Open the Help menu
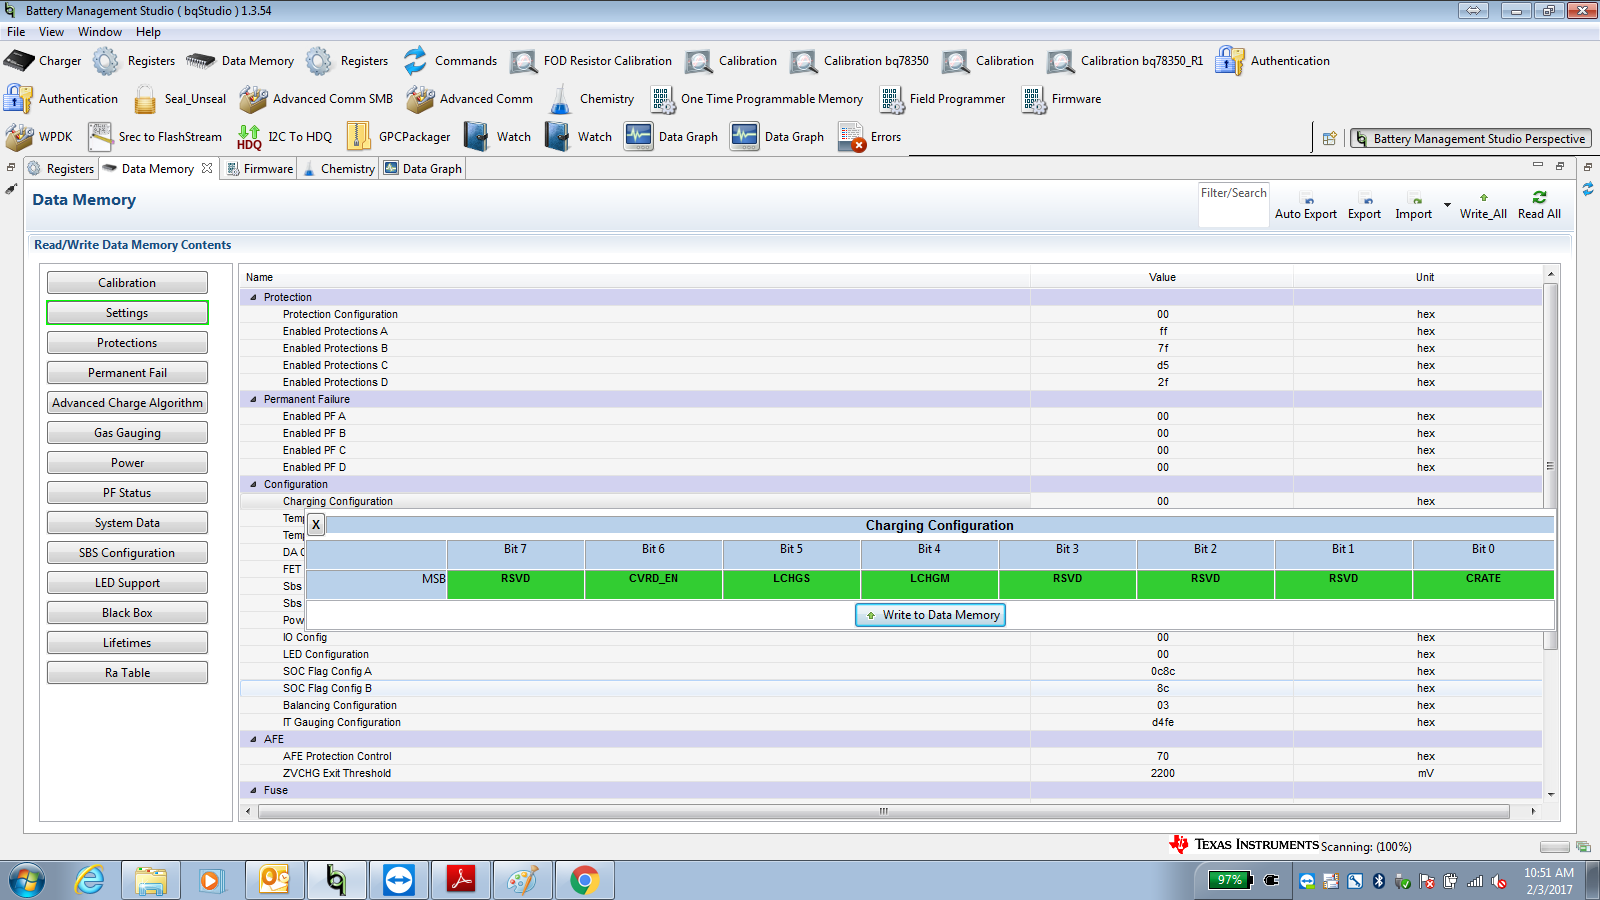Image resolution: width=1600 pixels, height=900 pixels. coord(148,32)
